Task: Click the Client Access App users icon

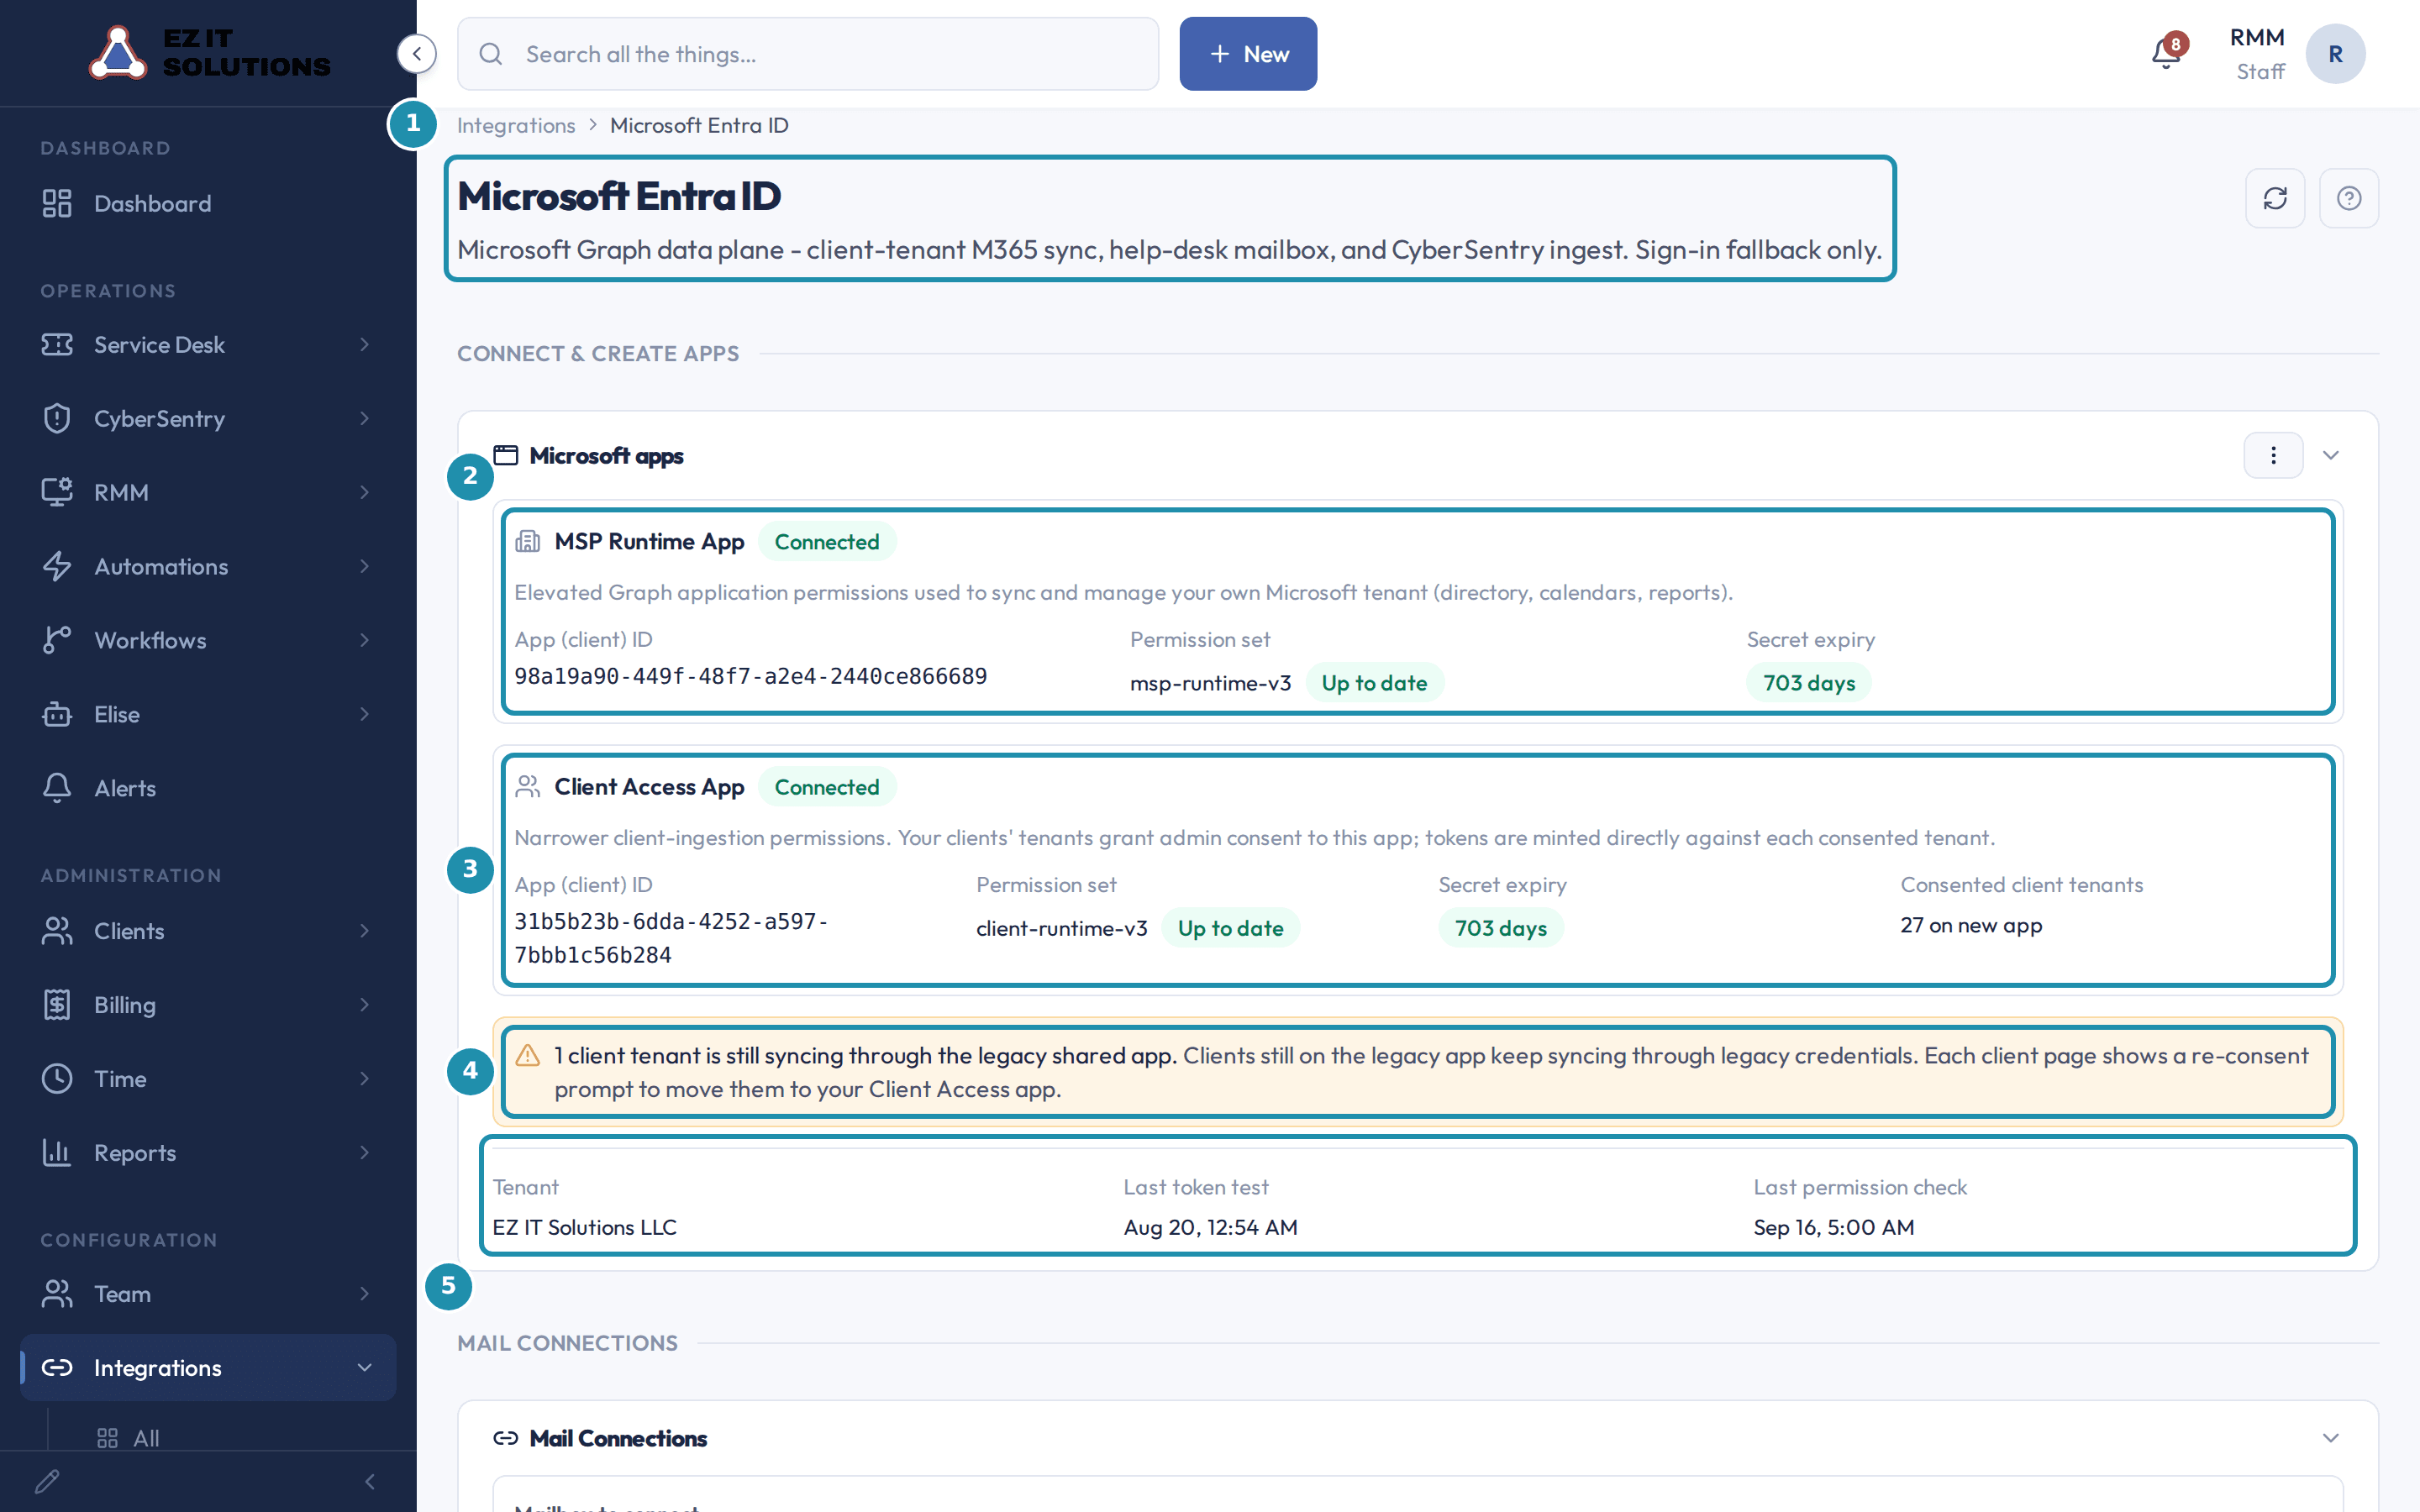Action: point(528,787)
